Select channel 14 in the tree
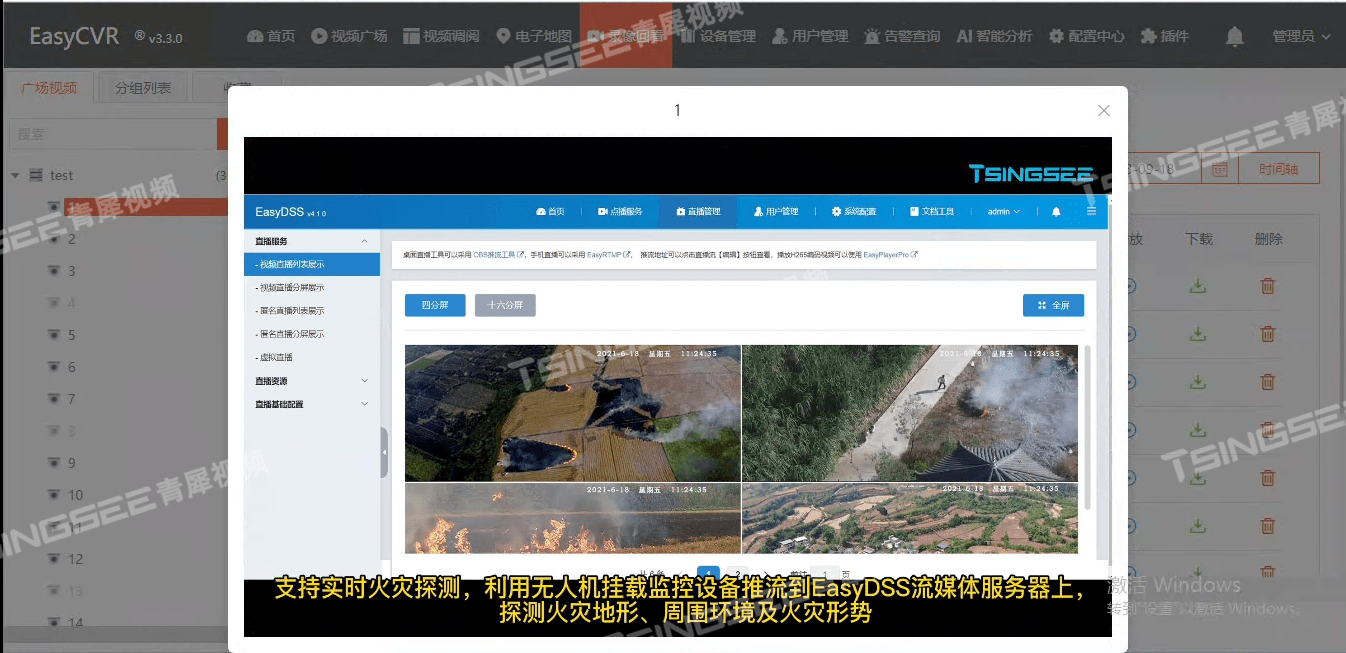 (x=75, y=623)
